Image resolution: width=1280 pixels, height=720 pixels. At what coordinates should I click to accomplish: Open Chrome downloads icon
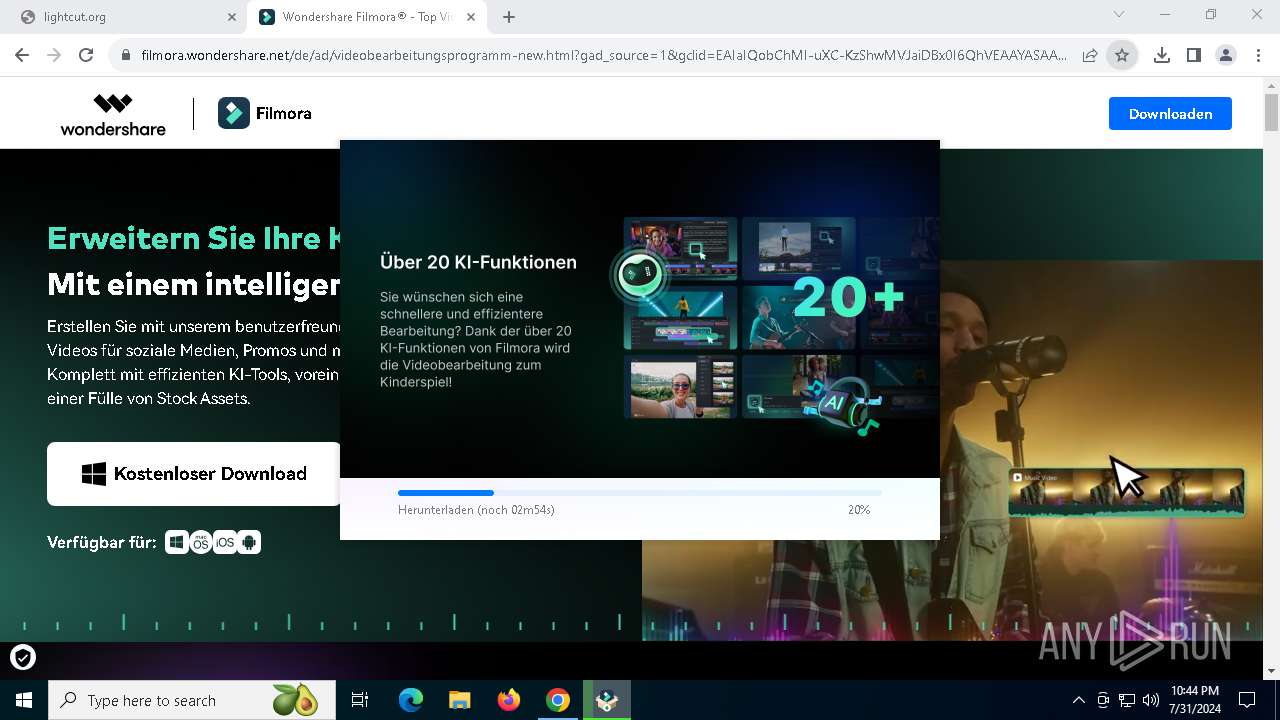(x=1162, y=56)
